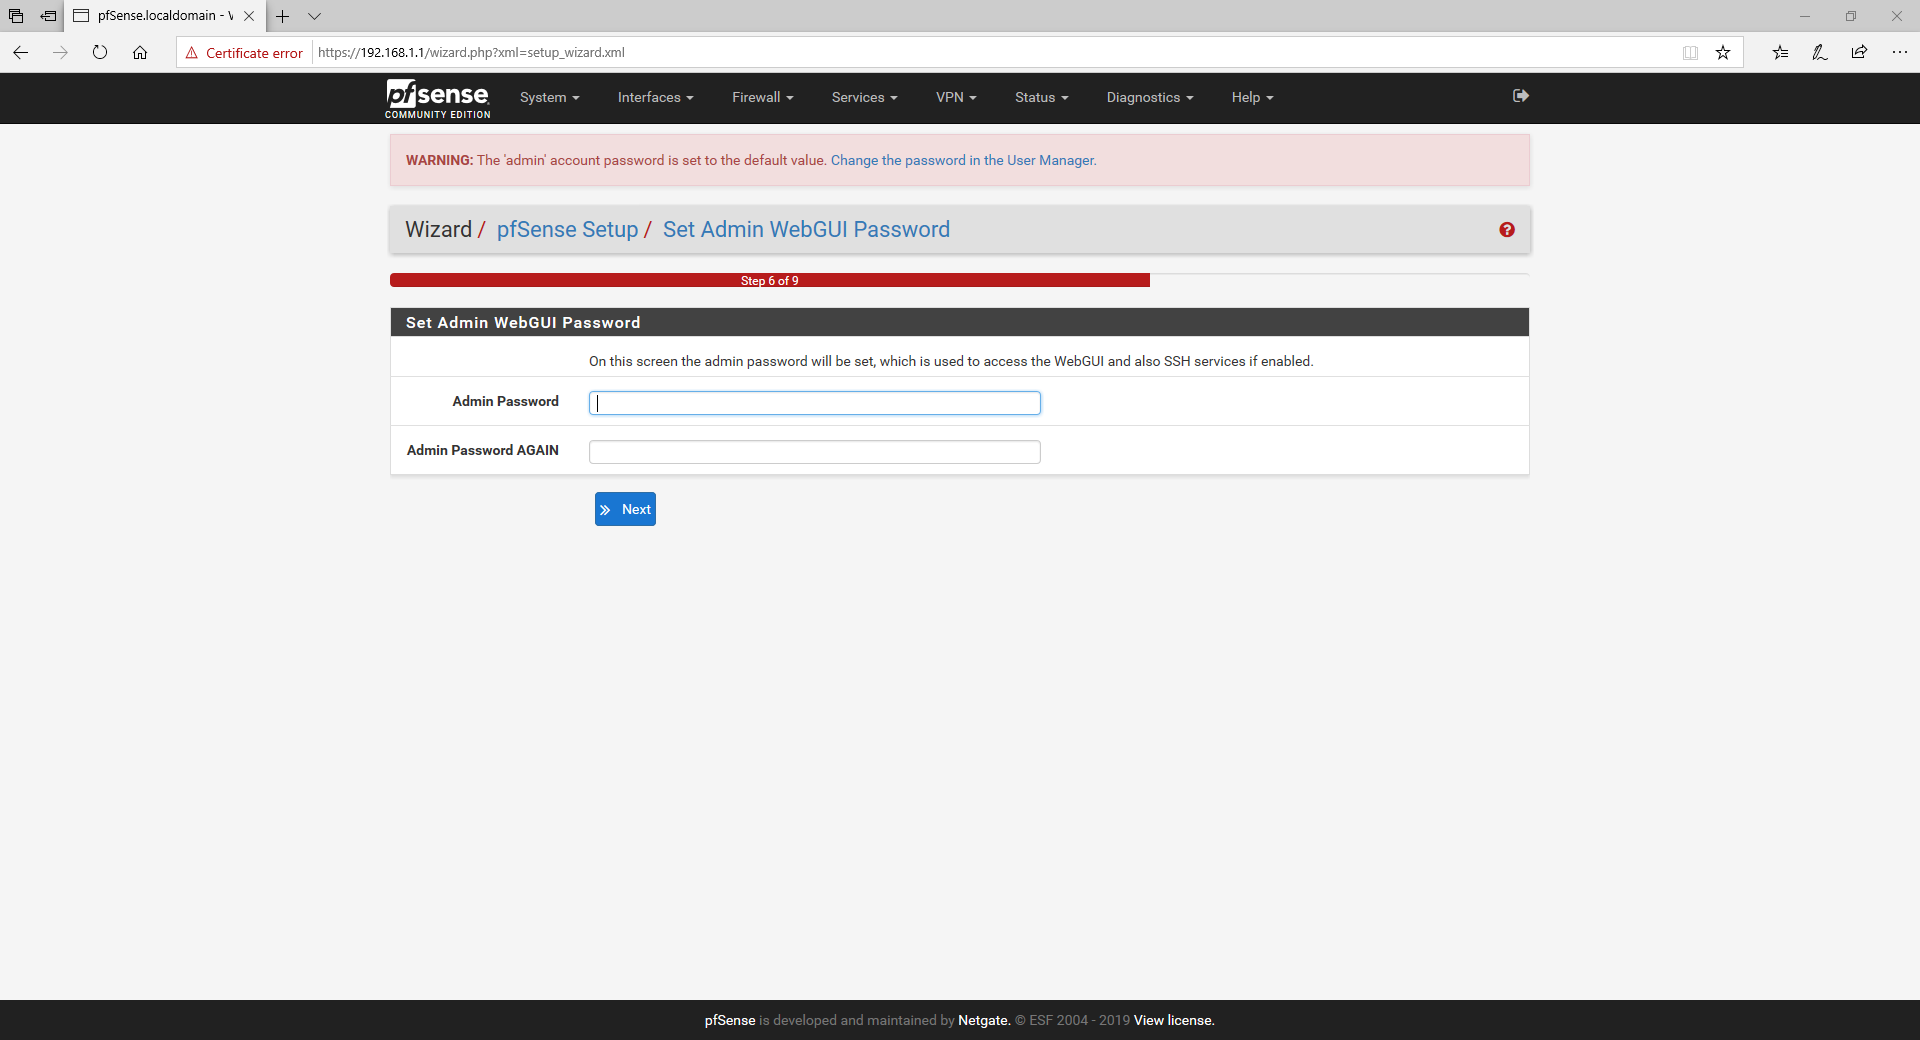Click the browser refresh icon
The image size is (1920, 1040).
pos(100,53)
